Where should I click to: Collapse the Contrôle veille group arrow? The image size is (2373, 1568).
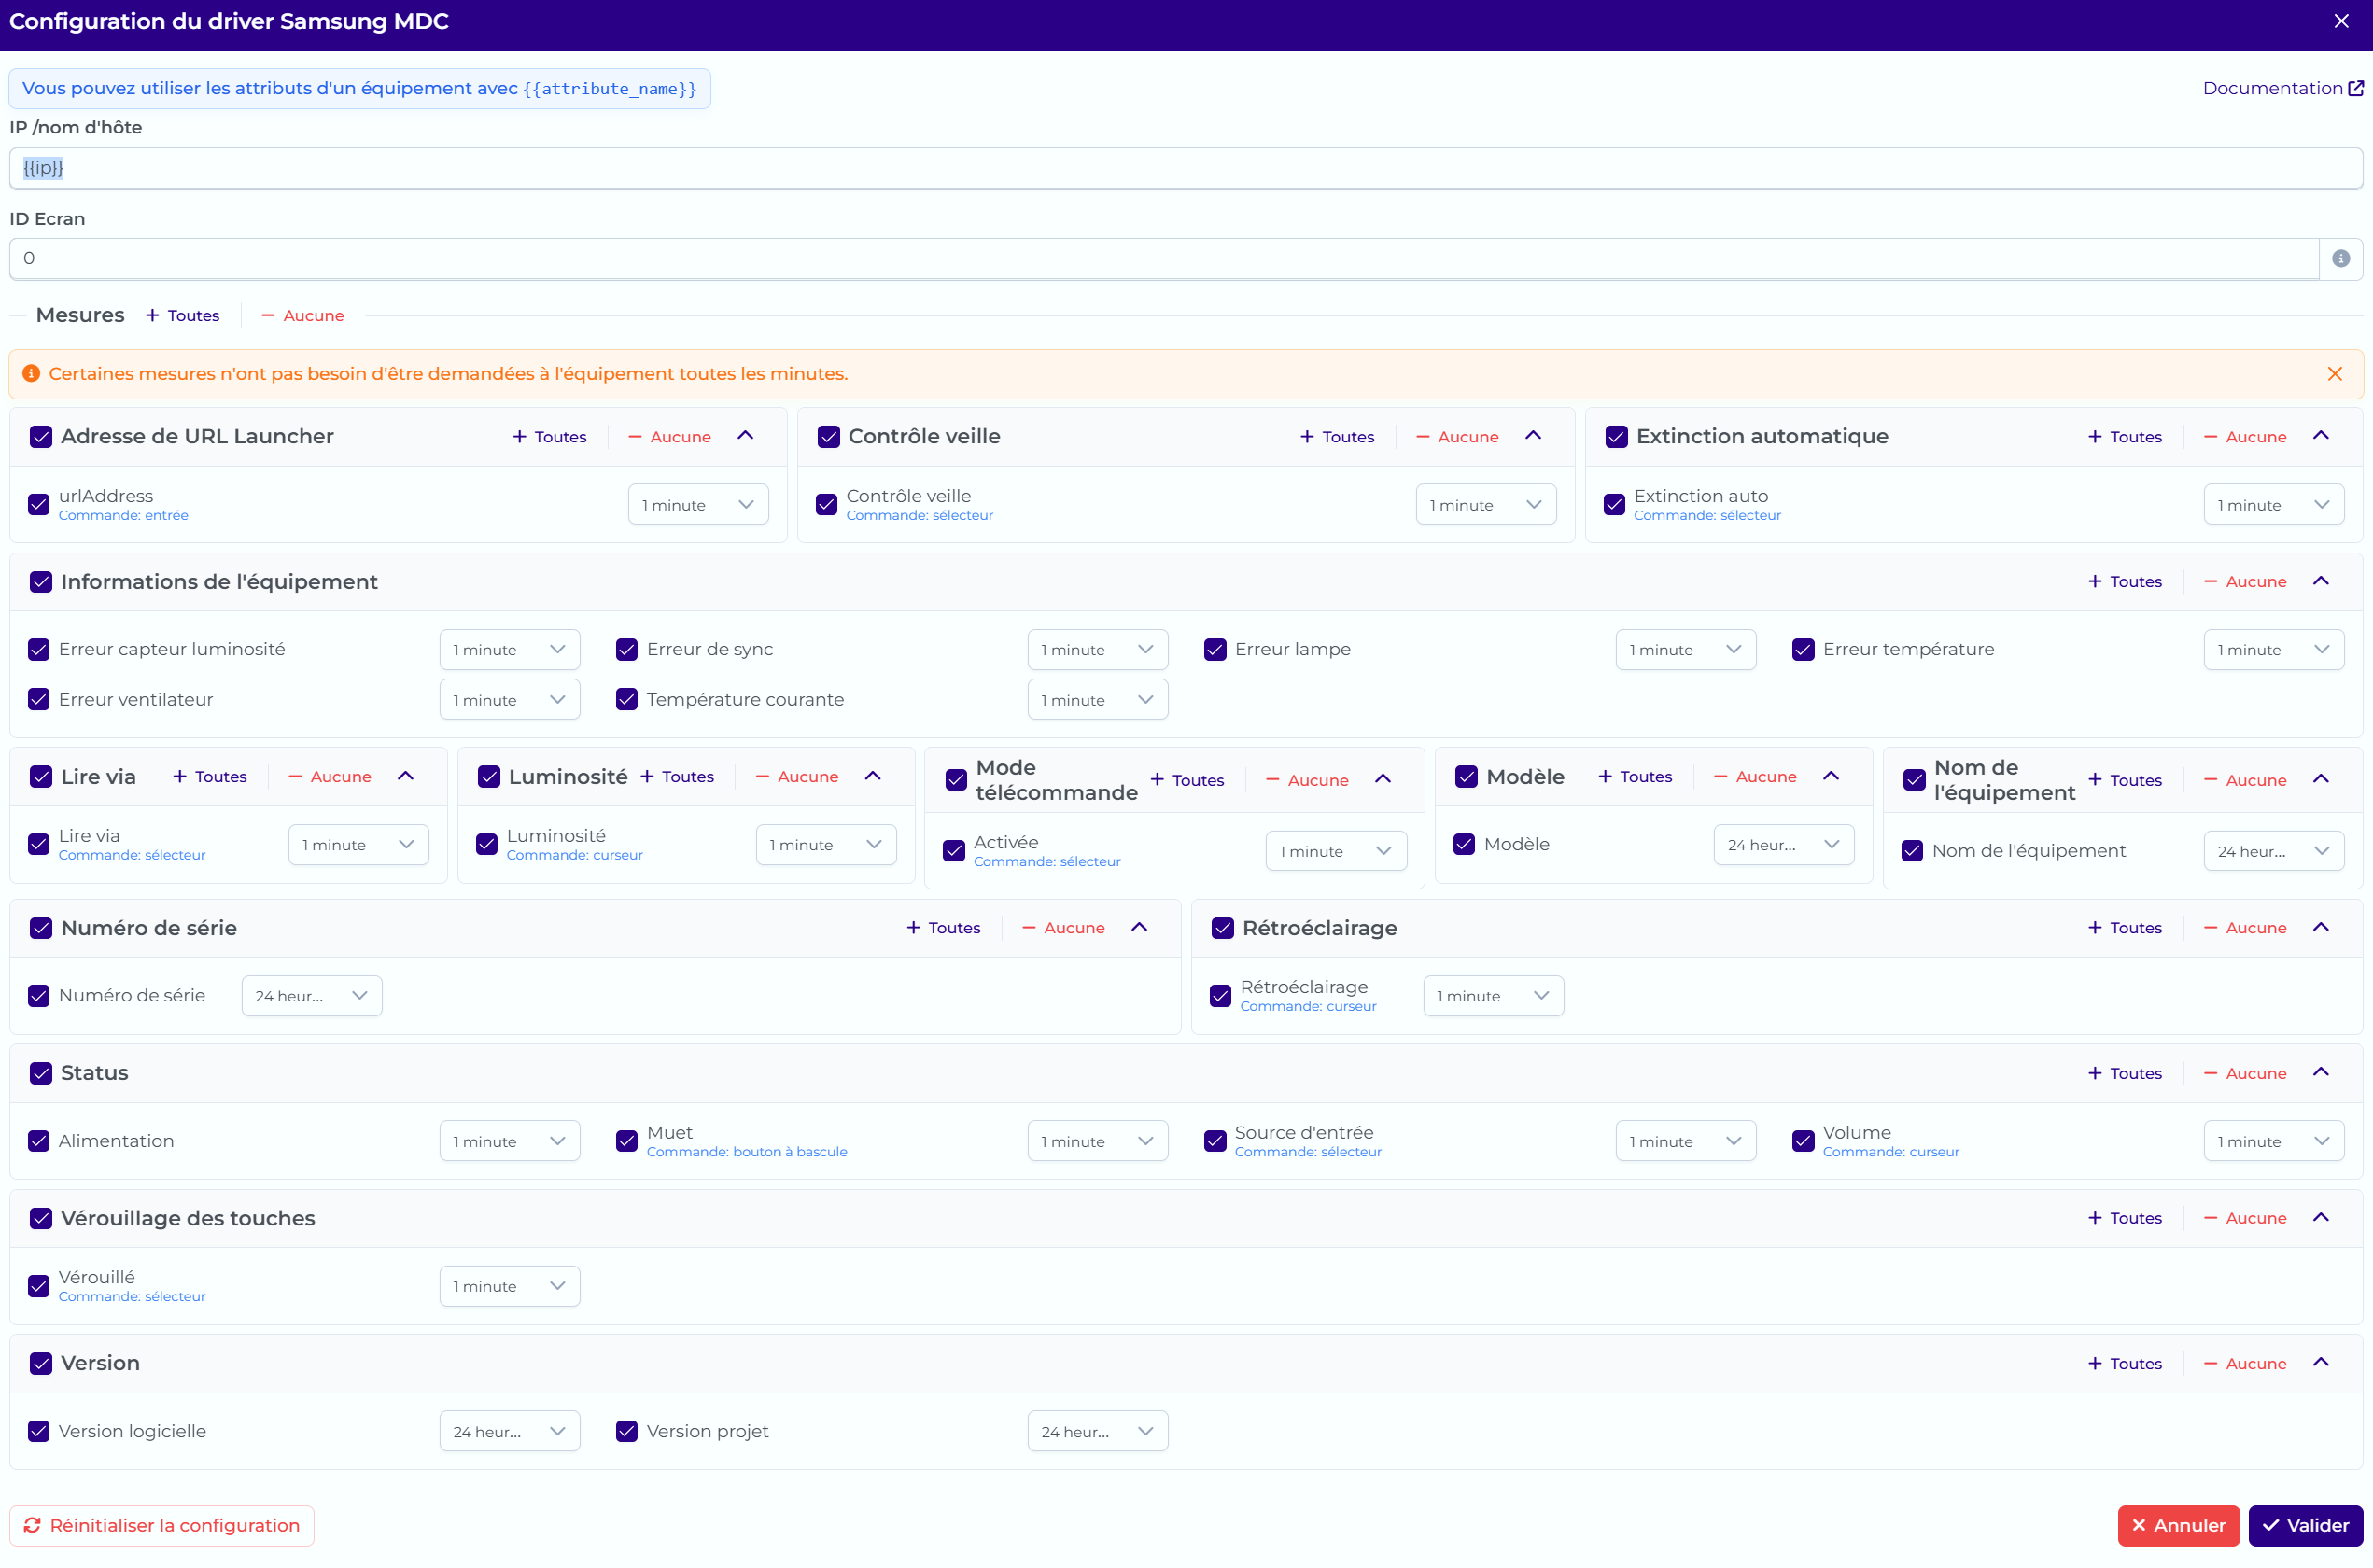tap(1533, 436)
